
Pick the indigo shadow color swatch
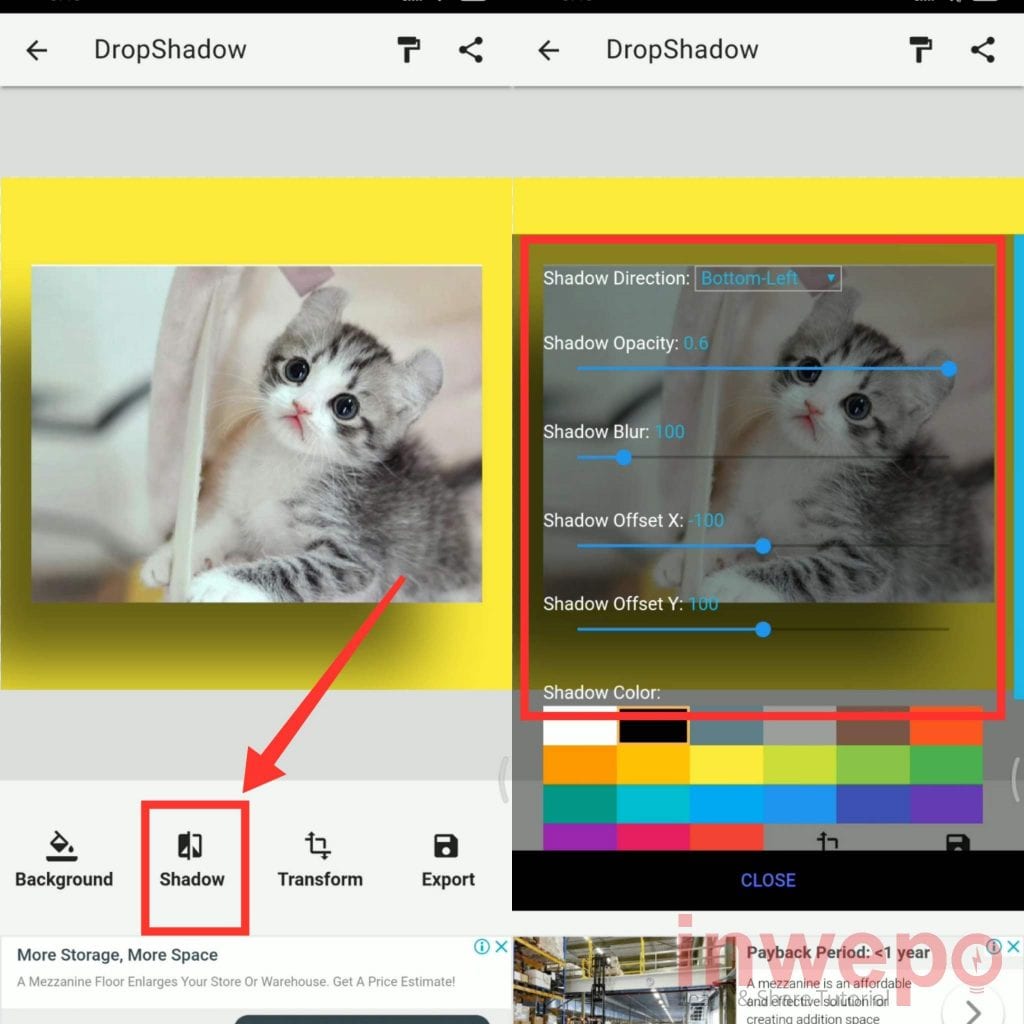pos(872,804)
